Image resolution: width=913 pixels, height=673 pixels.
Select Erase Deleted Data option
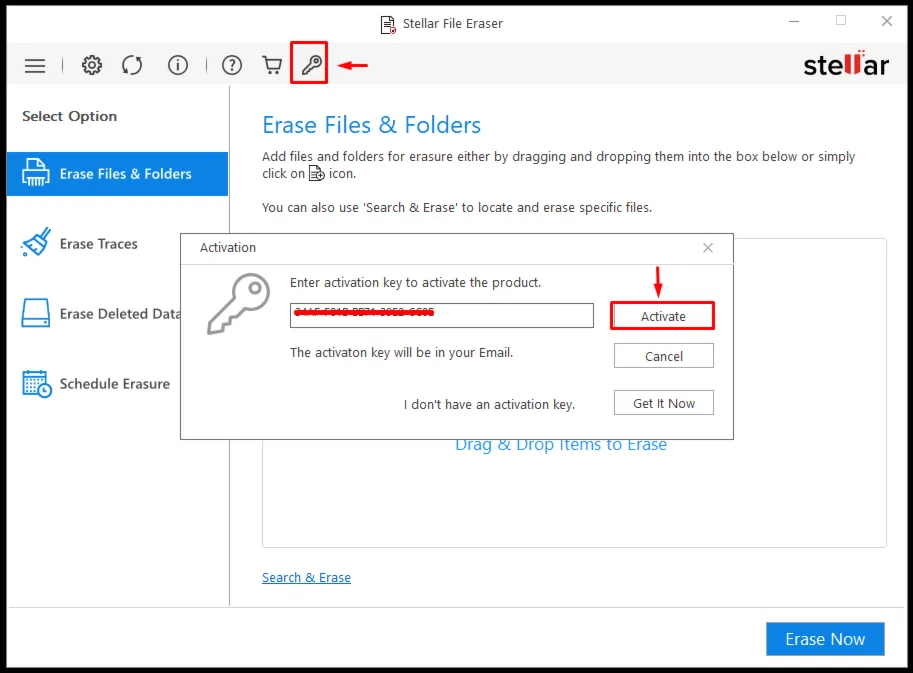coord(99,314)
